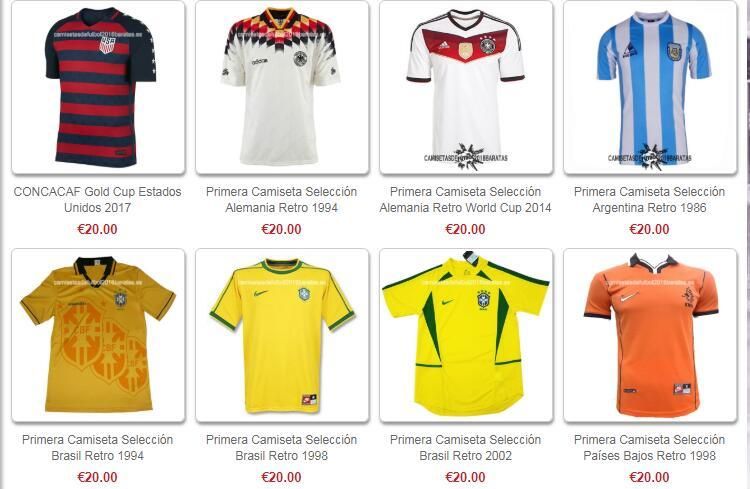The image size is (750, 489).
Task: Click Selección Brasil Retro 2002 title
Action: pos(465,447)
